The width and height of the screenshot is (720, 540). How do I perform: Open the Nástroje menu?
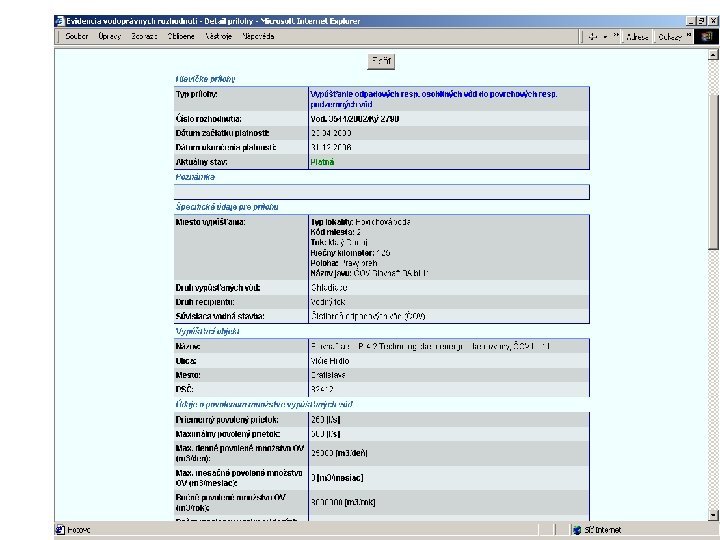(219, 36)
